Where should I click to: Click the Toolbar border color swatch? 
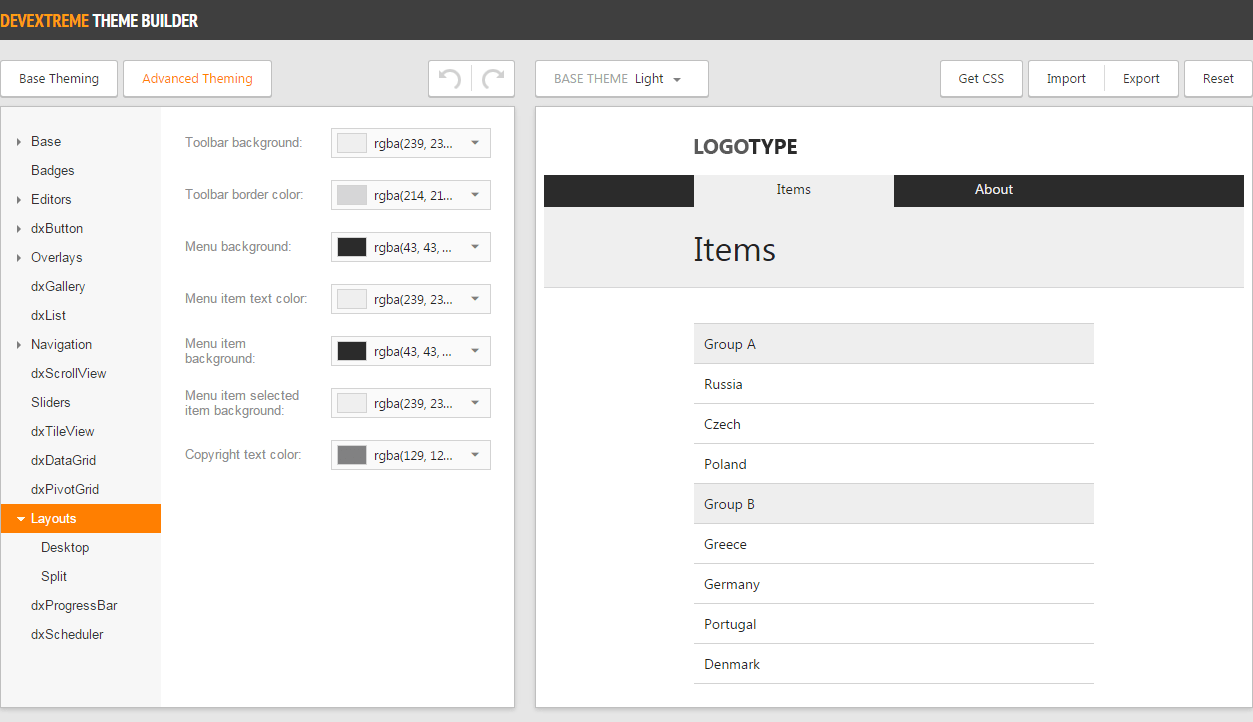[x=352, y=195]
